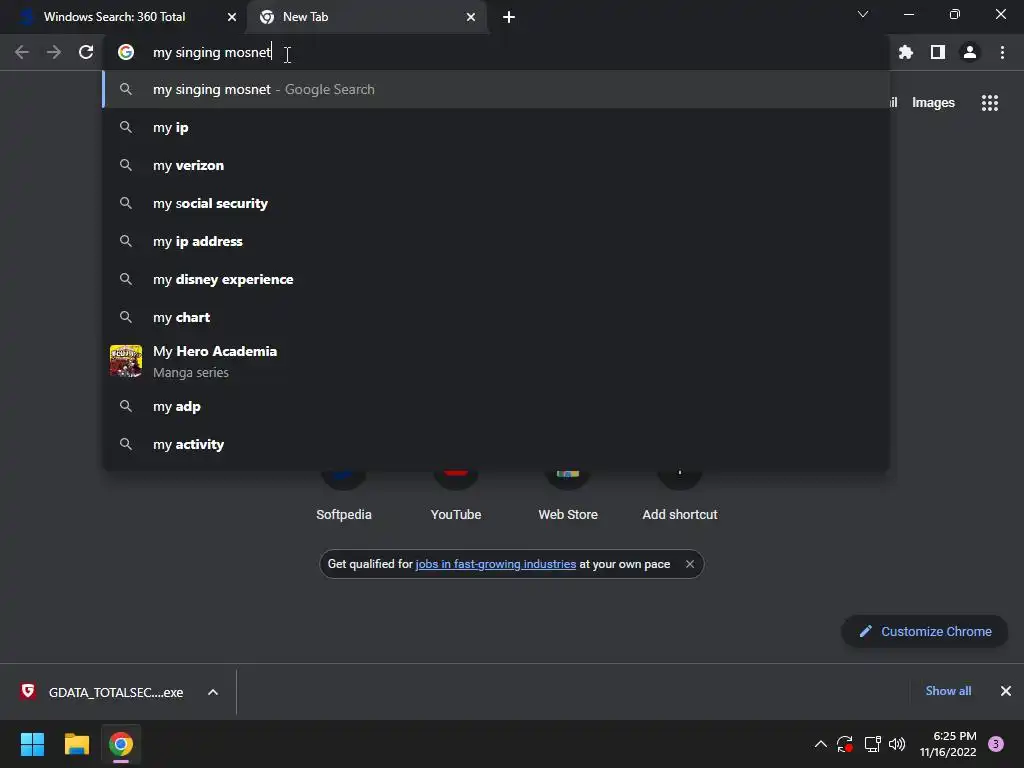Show hidden system tray icons
This screenshot has height=768, width=1024.
coord(821,744)
